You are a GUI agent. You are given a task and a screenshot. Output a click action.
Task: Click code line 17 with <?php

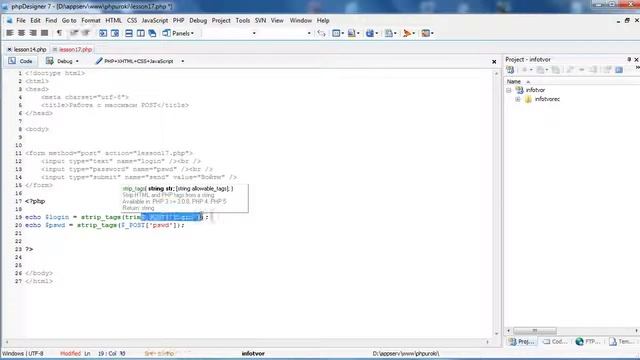tap(35, 201)
